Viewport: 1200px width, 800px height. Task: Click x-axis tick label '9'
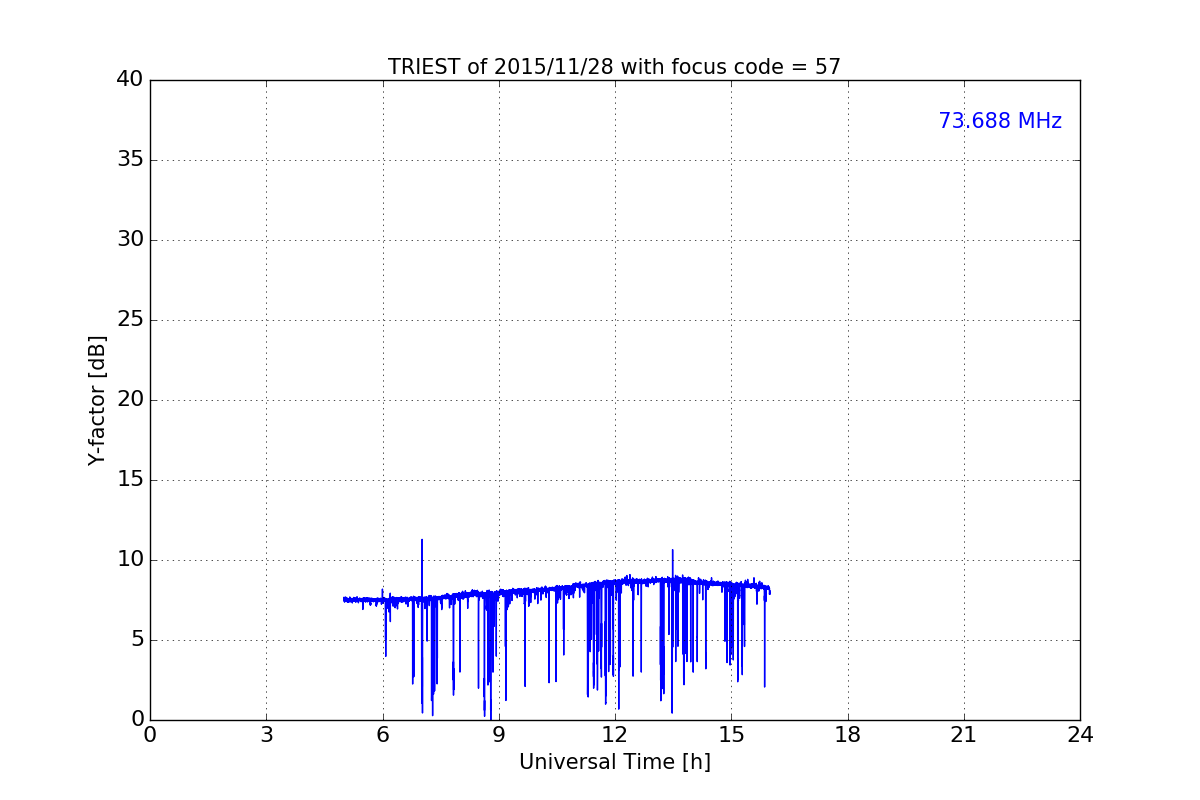(x=499, y=735)
